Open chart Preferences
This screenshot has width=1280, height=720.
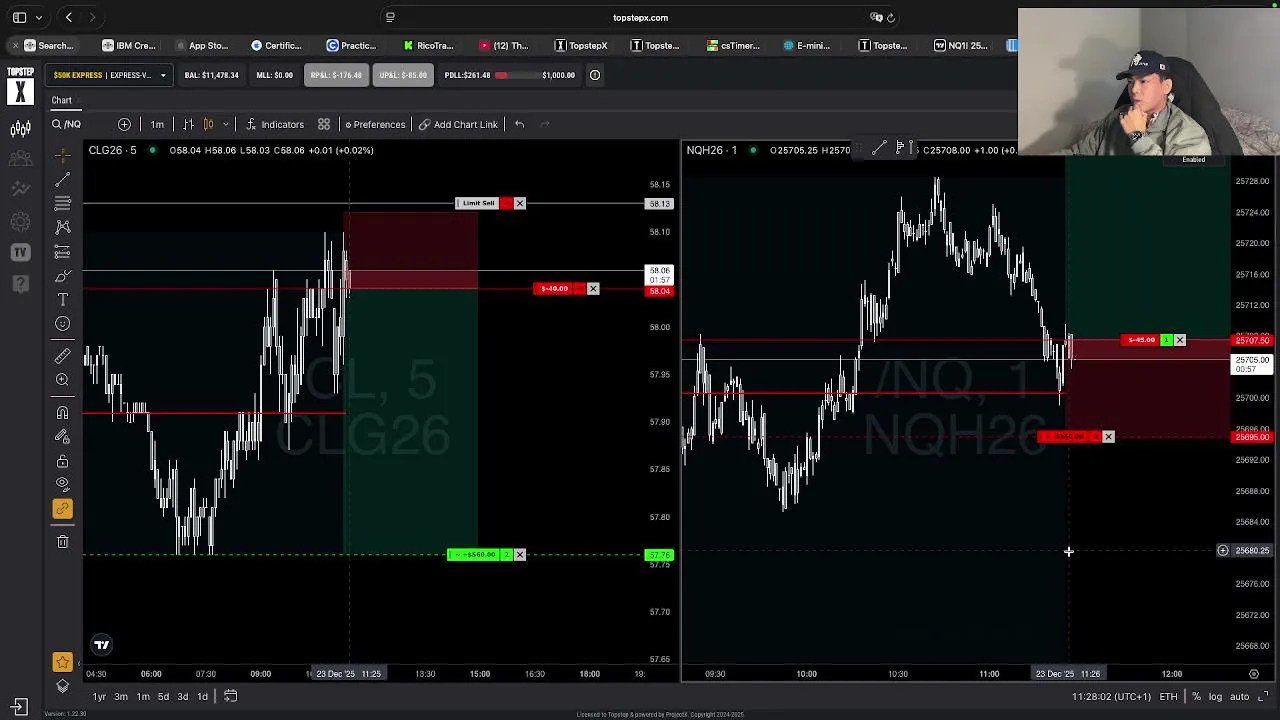tap(375, 124)
